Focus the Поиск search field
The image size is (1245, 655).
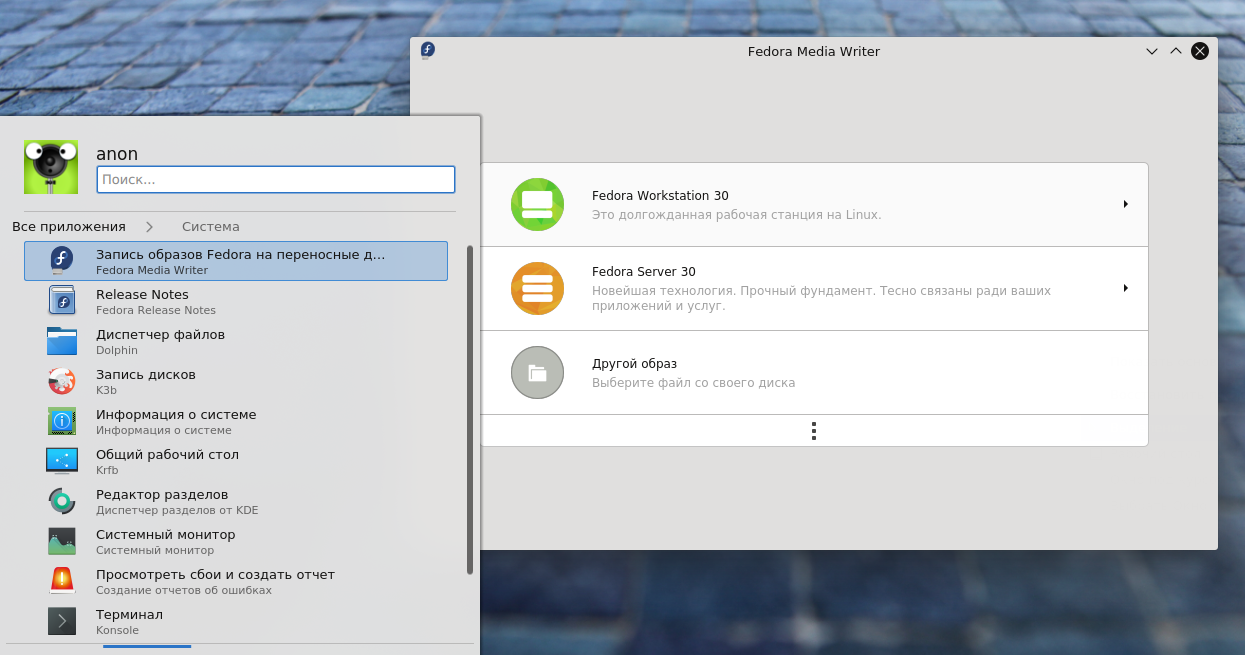[276, 179]
